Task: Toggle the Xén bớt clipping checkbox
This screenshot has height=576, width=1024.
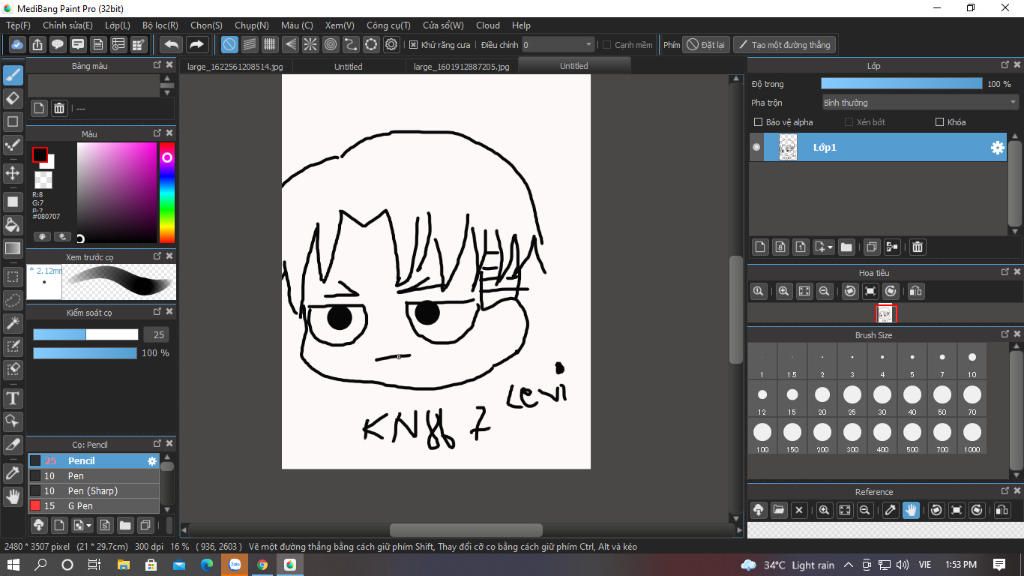Action: point(849,122)
